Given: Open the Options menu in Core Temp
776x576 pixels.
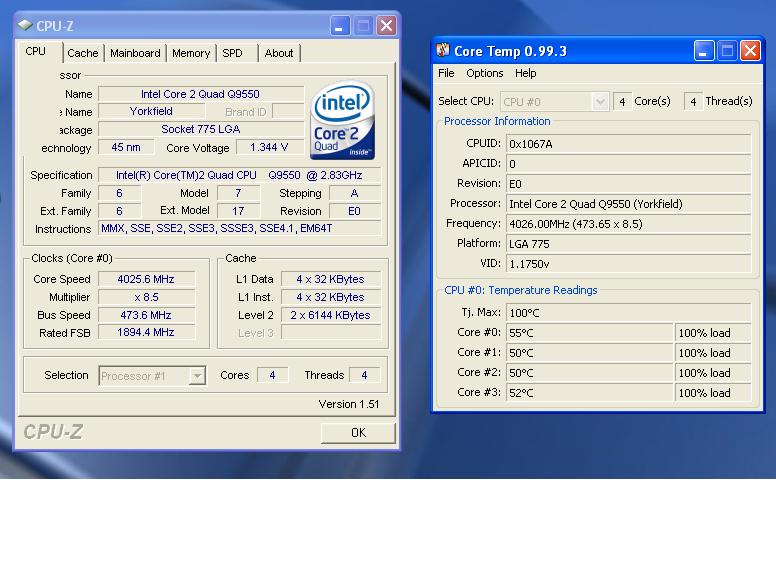Looking at the screenshot, I should [485, 73].
